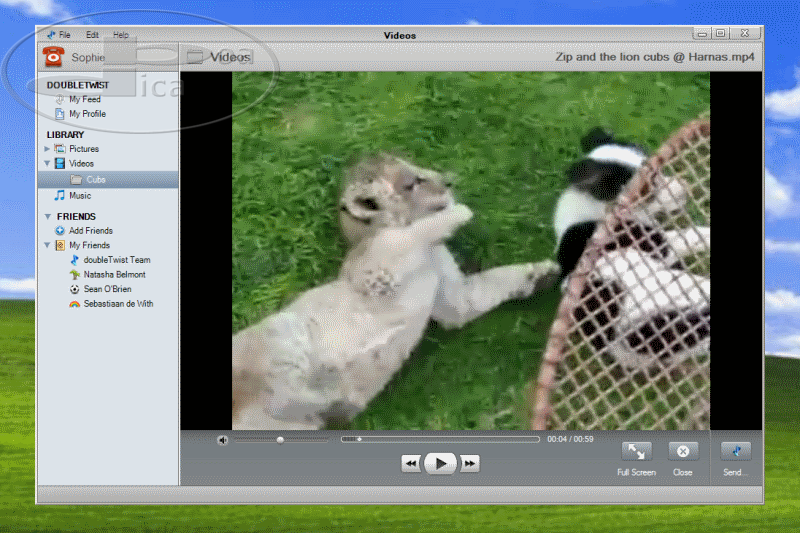Open the Help menu

(x=121, y=35)
